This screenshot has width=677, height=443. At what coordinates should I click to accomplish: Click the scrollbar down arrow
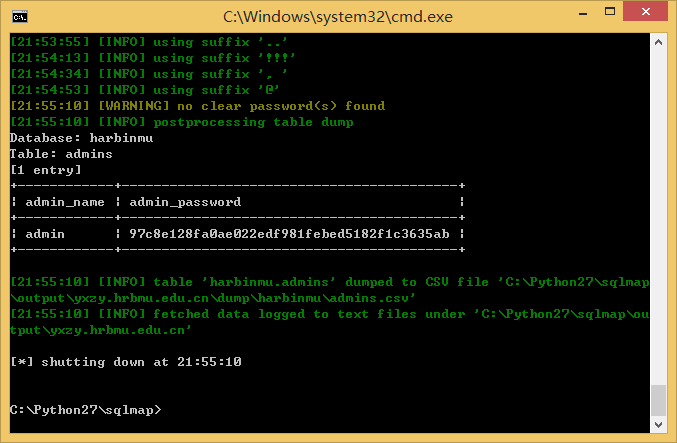pyautogui.click(x=658, y=424)
